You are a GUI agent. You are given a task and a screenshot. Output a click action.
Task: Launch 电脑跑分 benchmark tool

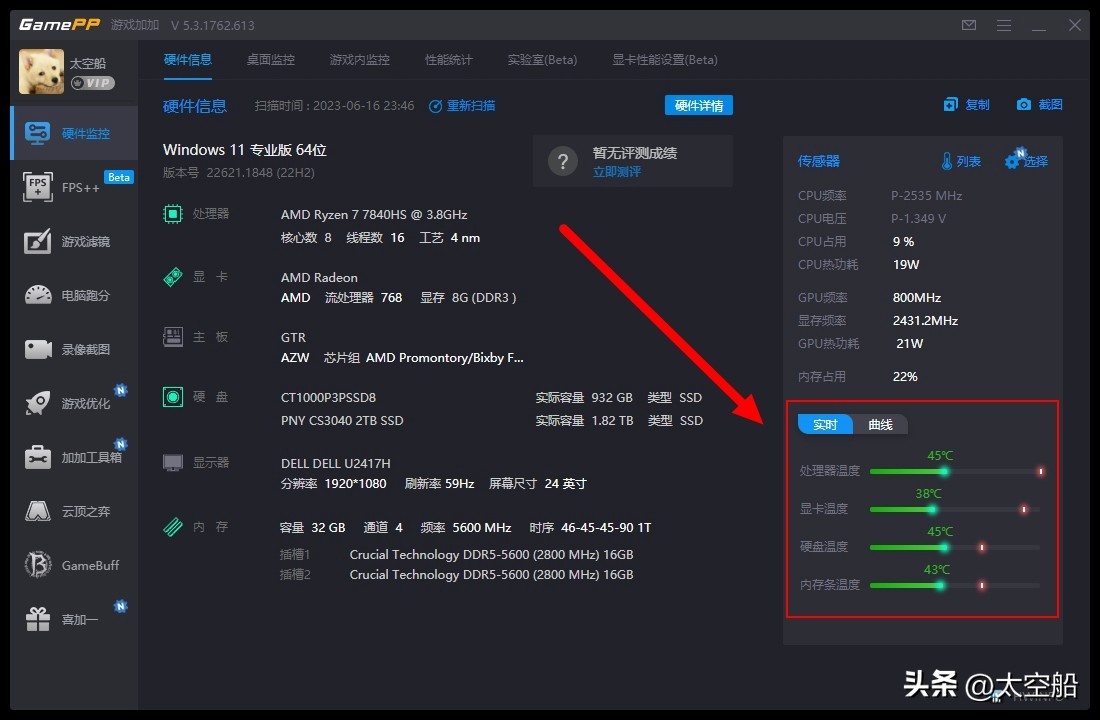75,295
